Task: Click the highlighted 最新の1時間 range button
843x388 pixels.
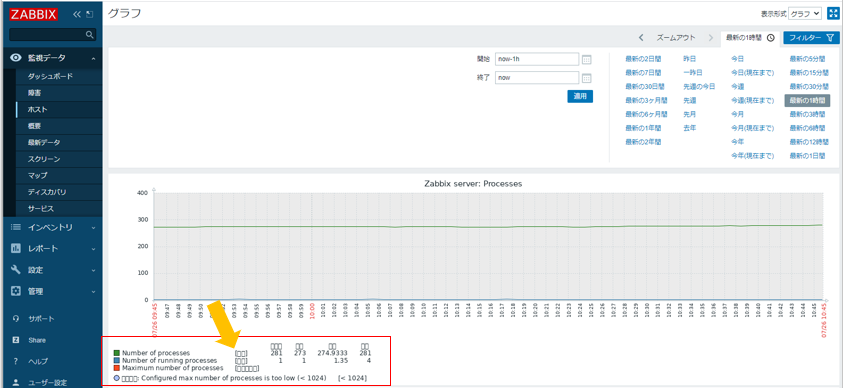Action: click(808, 100)
